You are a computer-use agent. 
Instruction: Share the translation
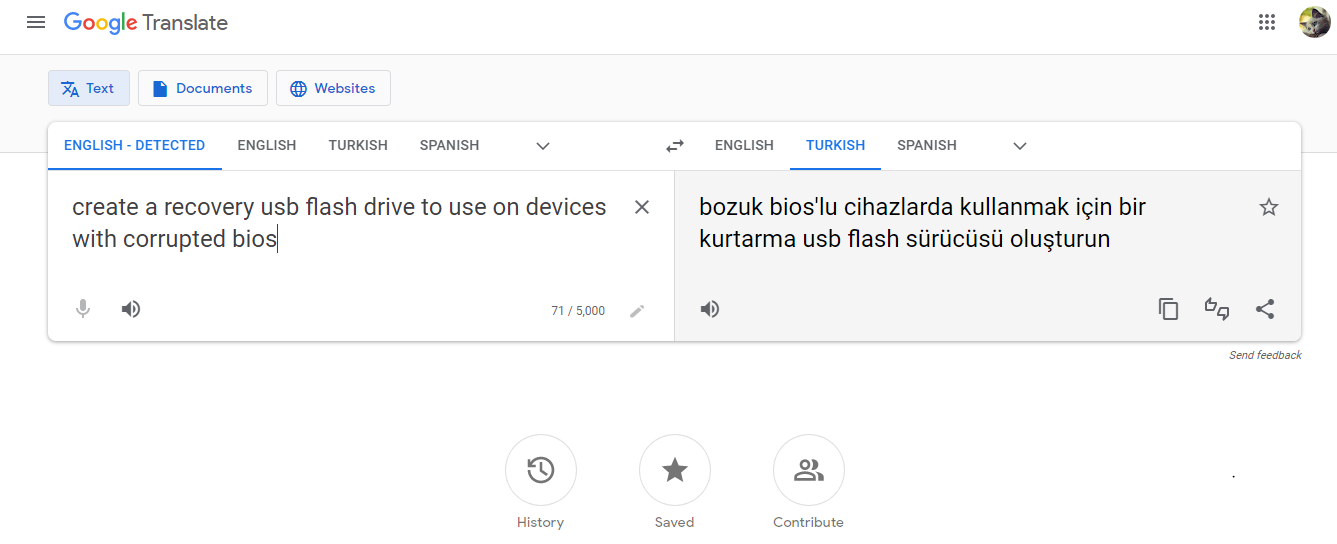click(1265, 309)
